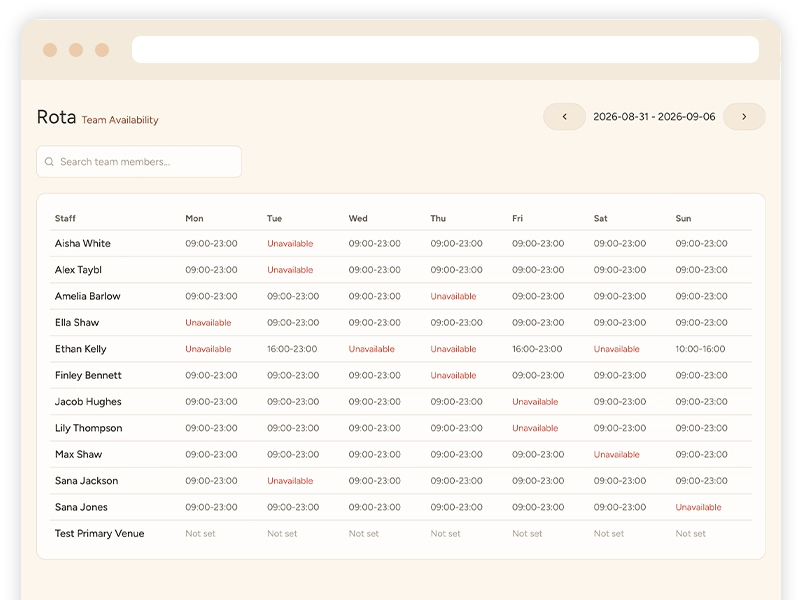The image size is (800, 600).
Task: Select staff member Finley Bennett
Action: coord(88,376)
